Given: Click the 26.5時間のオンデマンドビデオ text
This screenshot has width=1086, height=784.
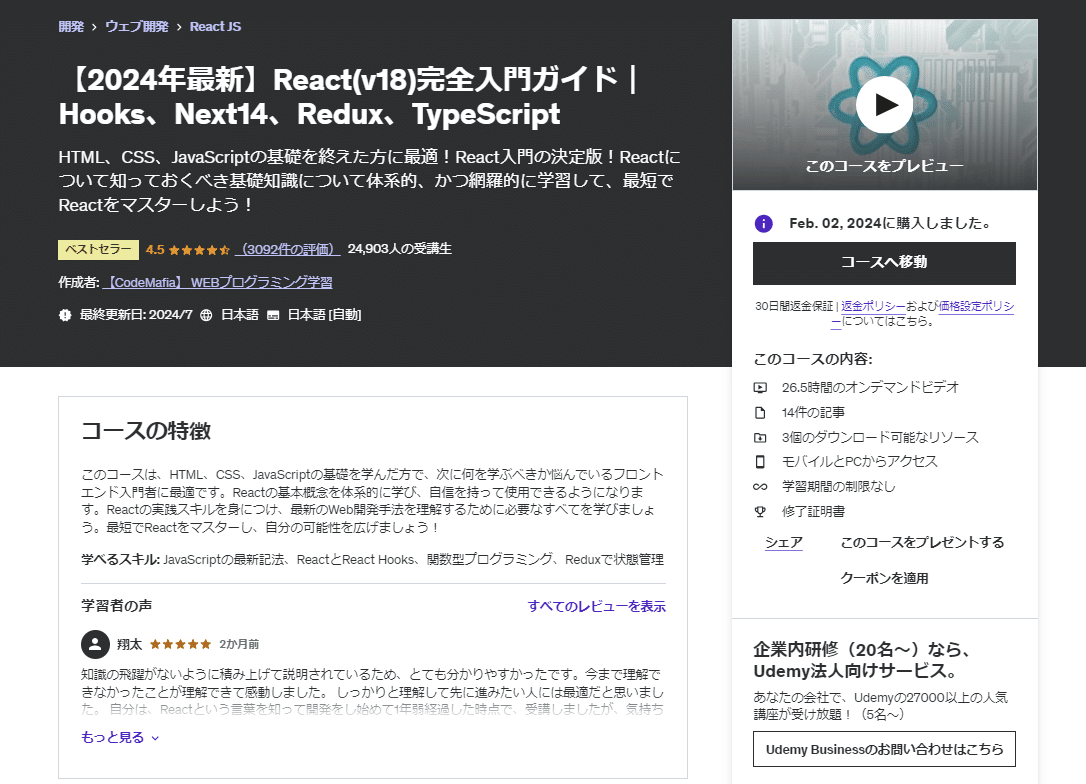Looking at the screenshot, I should coord(870,388).
